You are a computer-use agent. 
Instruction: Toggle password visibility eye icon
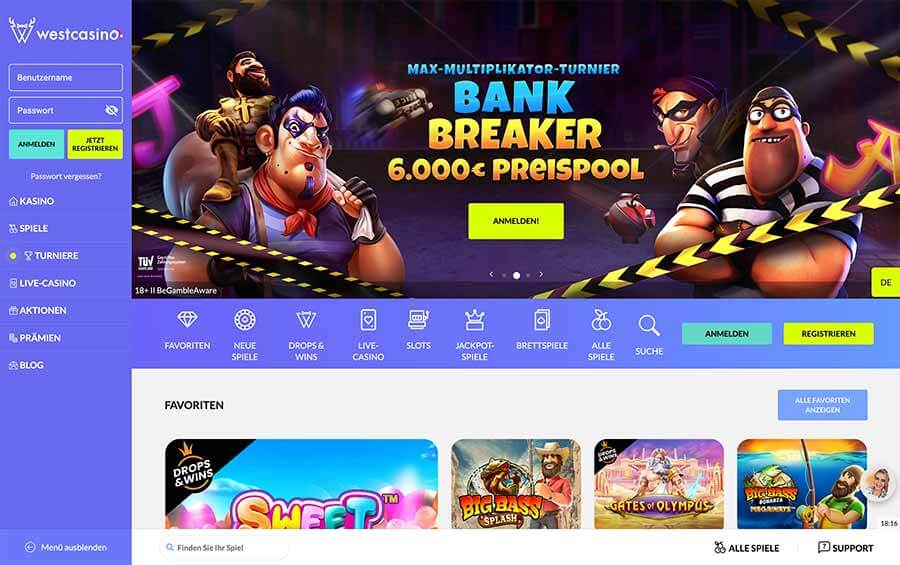coord(111,110)
